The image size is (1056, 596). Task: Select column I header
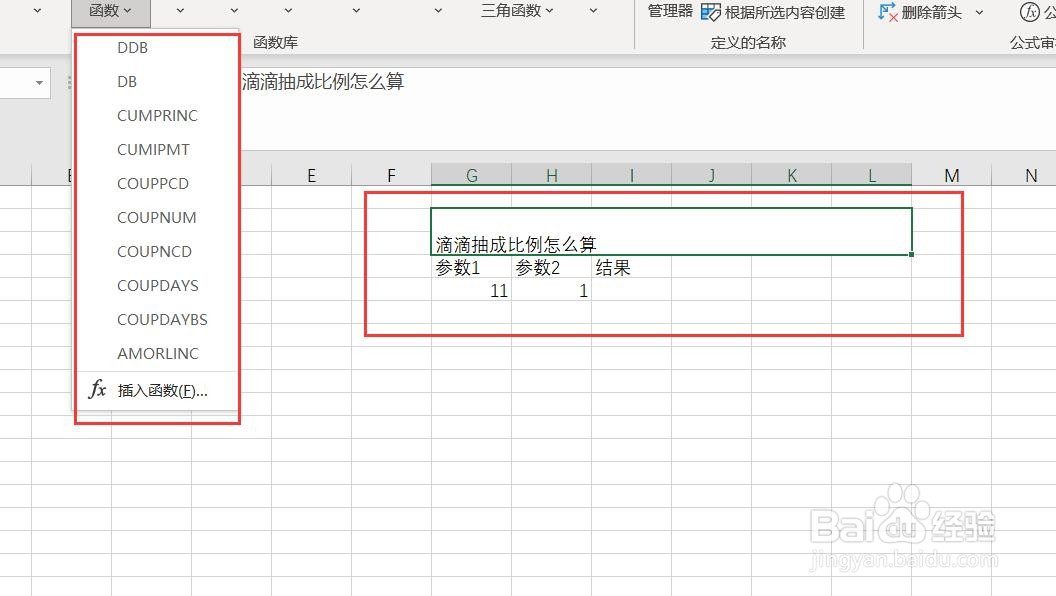click(632, 175)
